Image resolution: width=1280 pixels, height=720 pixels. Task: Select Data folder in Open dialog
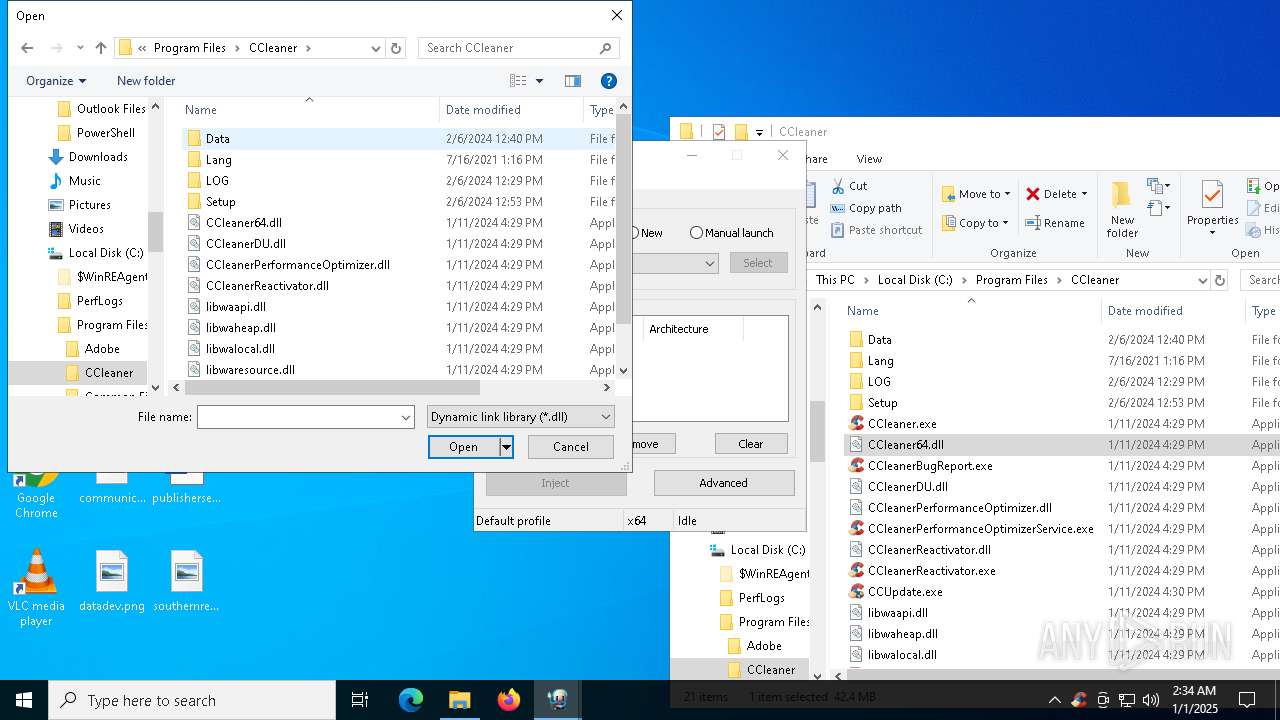(218, 139)
